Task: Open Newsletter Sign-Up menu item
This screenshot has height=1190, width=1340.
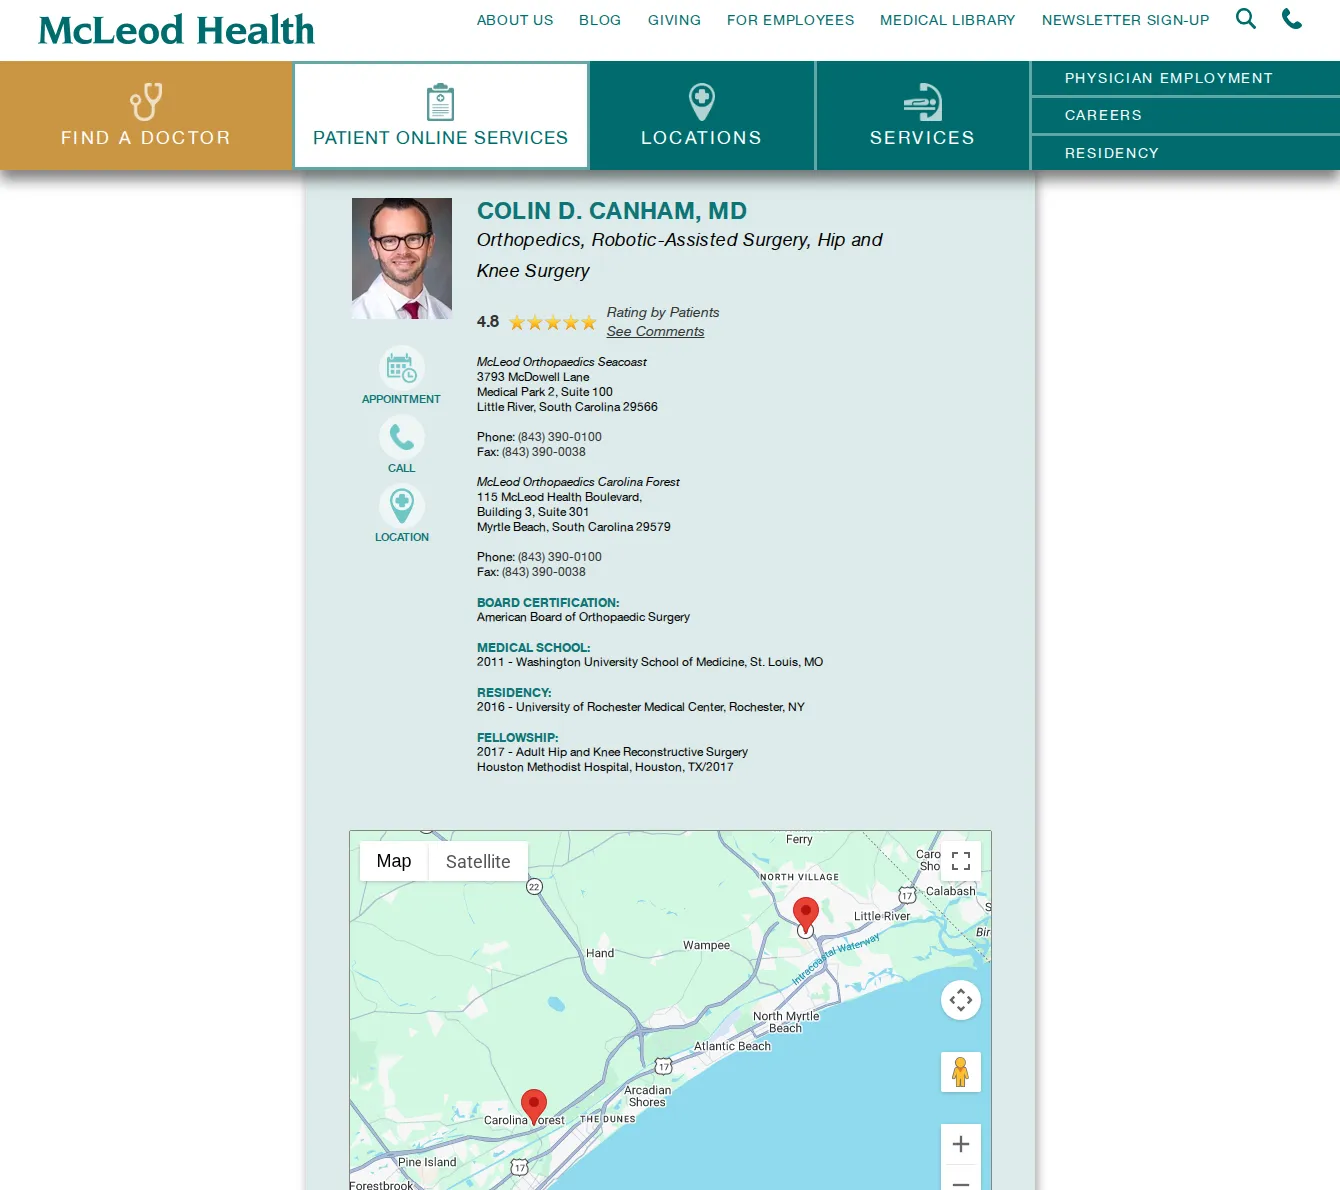Action: pos(1125,20)
